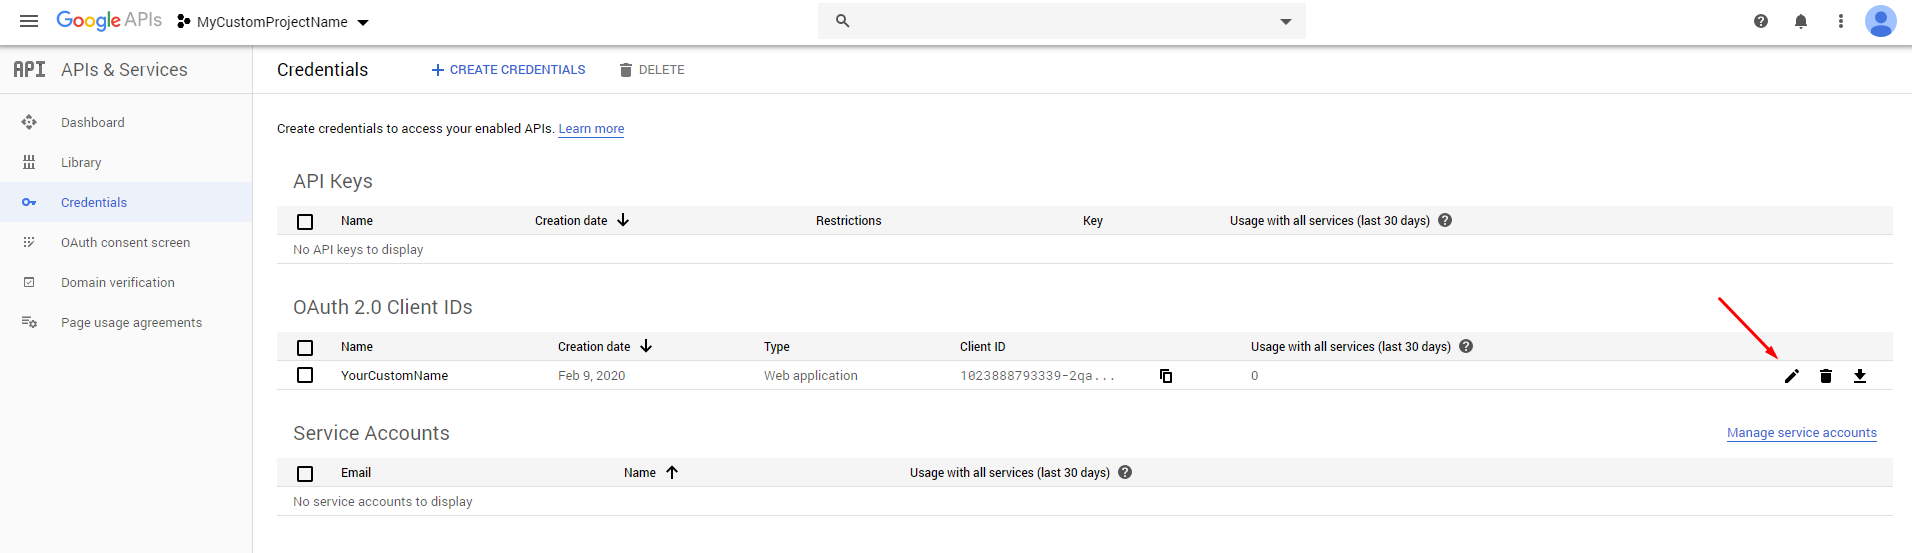Click the Library sidebar icon
The image size is (1912, 553).
29,162
